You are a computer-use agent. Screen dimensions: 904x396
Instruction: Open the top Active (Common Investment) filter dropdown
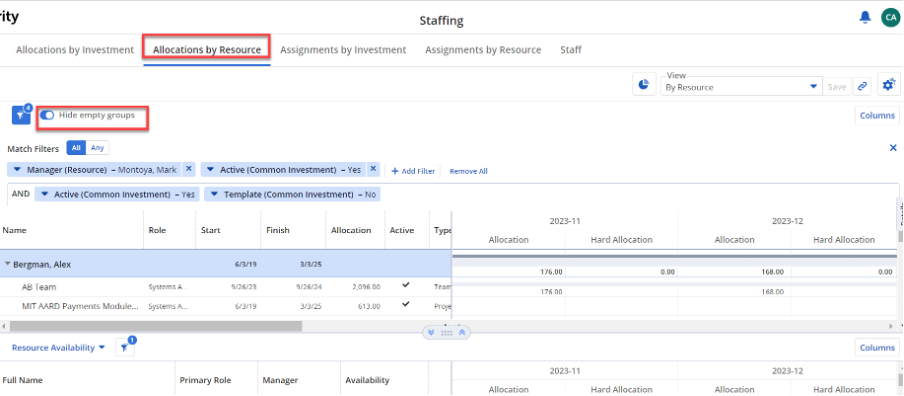click(210, 170)
